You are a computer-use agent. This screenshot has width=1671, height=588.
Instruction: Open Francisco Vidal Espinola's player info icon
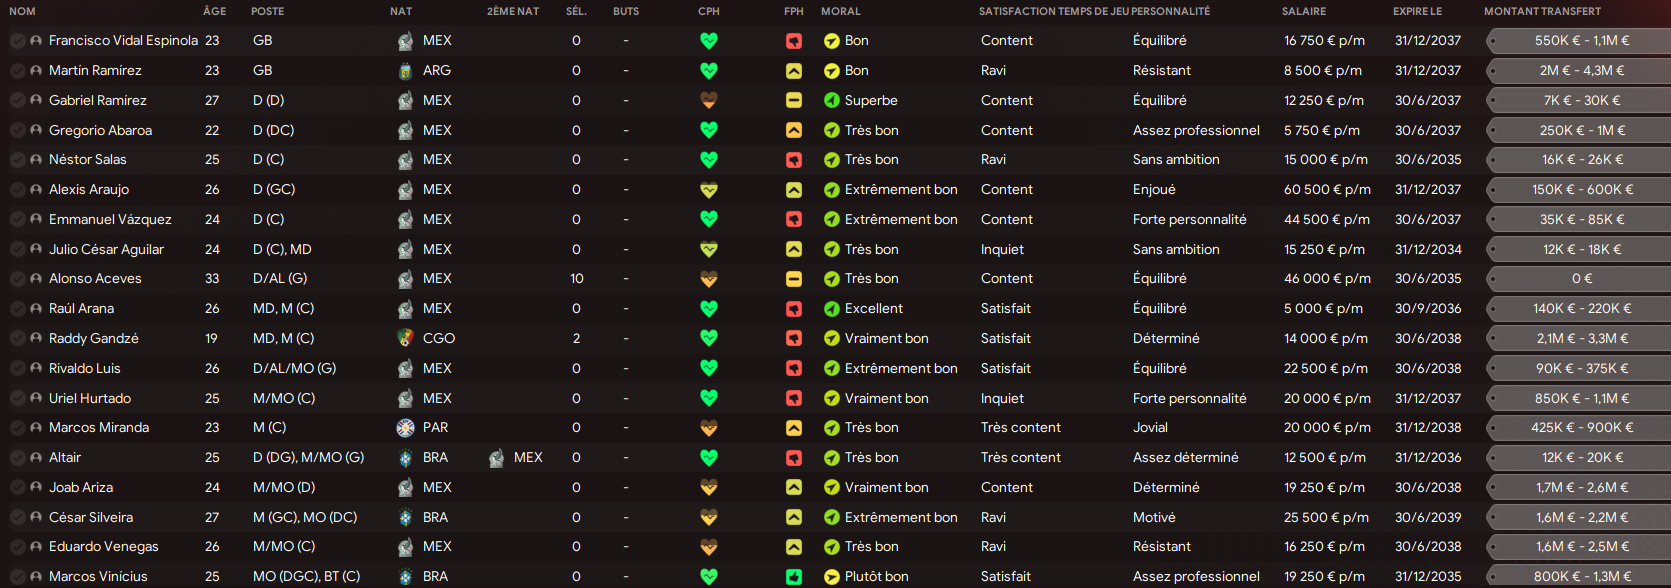coord(36,41)
